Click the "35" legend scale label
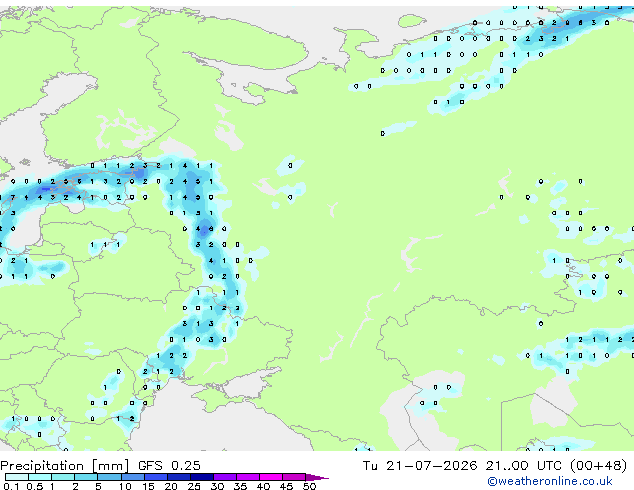The width and height of the screenshot is (634, 490). 240,486
